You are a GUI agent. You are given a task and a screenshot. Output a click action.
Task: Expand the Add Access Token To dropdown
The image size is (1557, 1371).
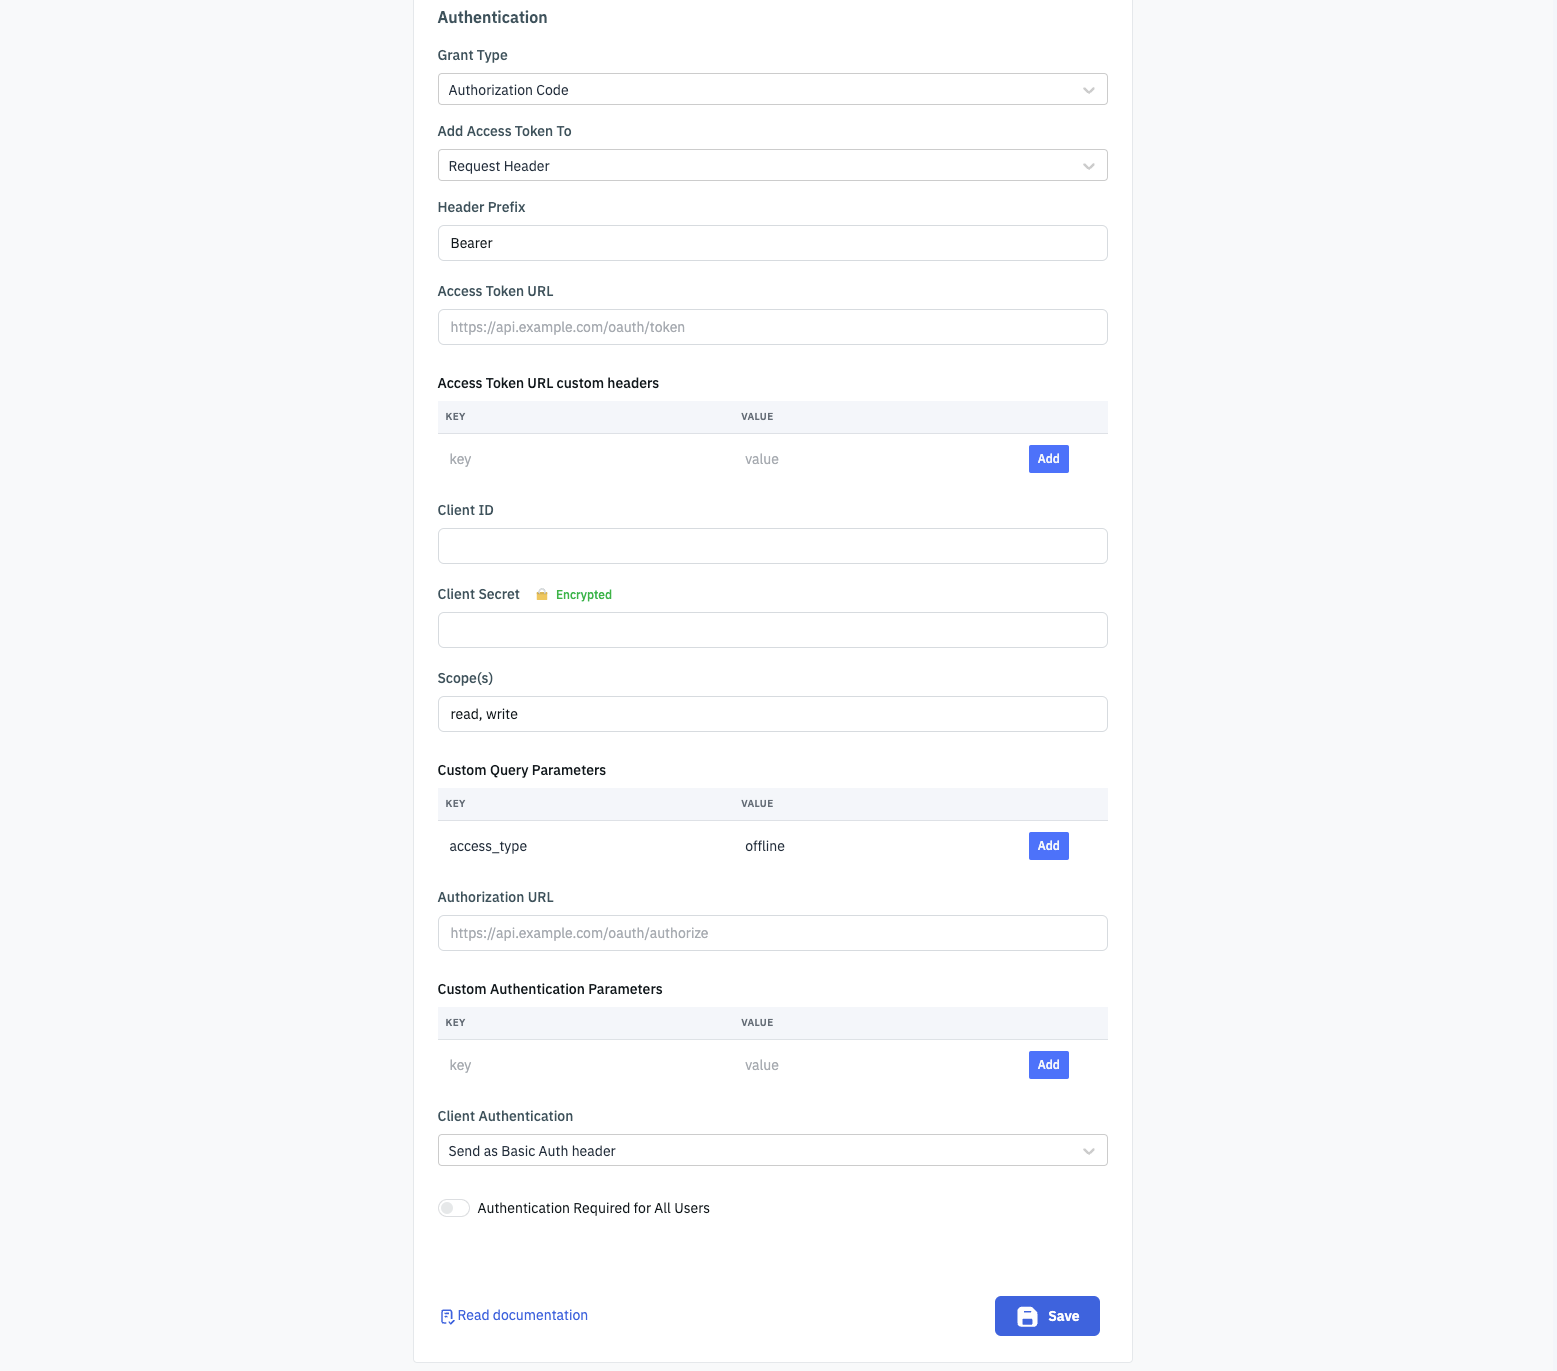pyautogui.click(x=772, y=166)
